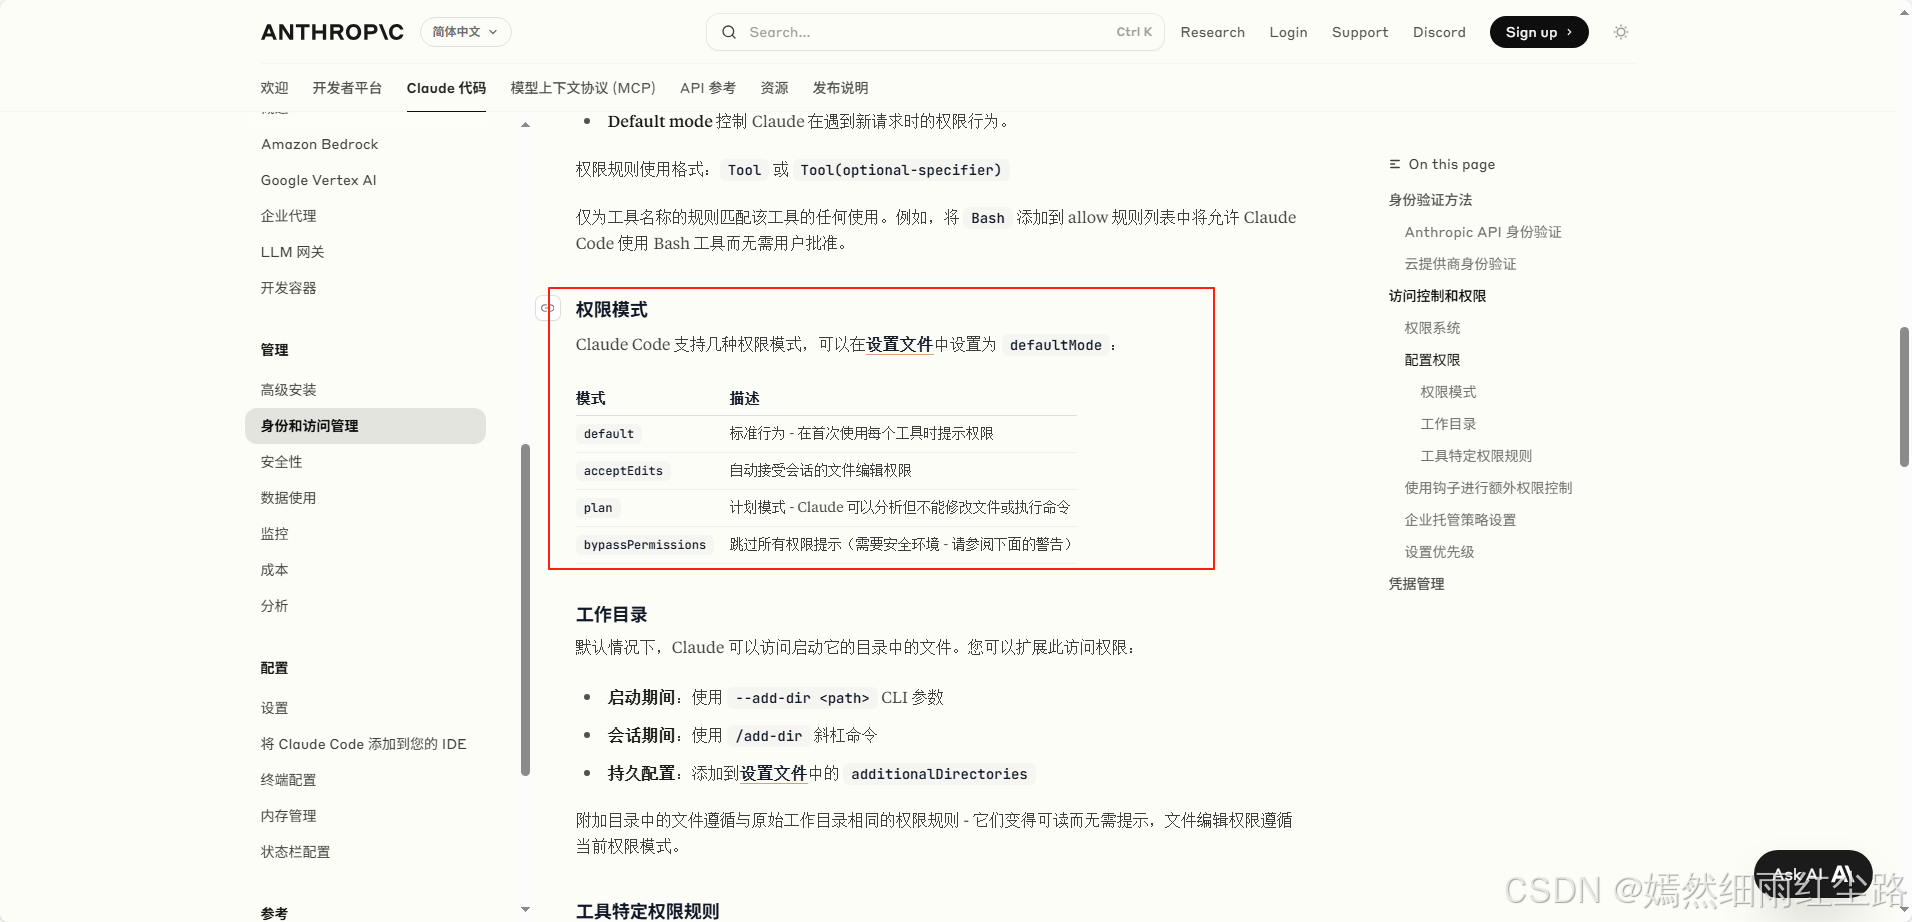
Task: Jump to 使用钩子进行额外权限控制 section
Action: tap(1488, 488)
